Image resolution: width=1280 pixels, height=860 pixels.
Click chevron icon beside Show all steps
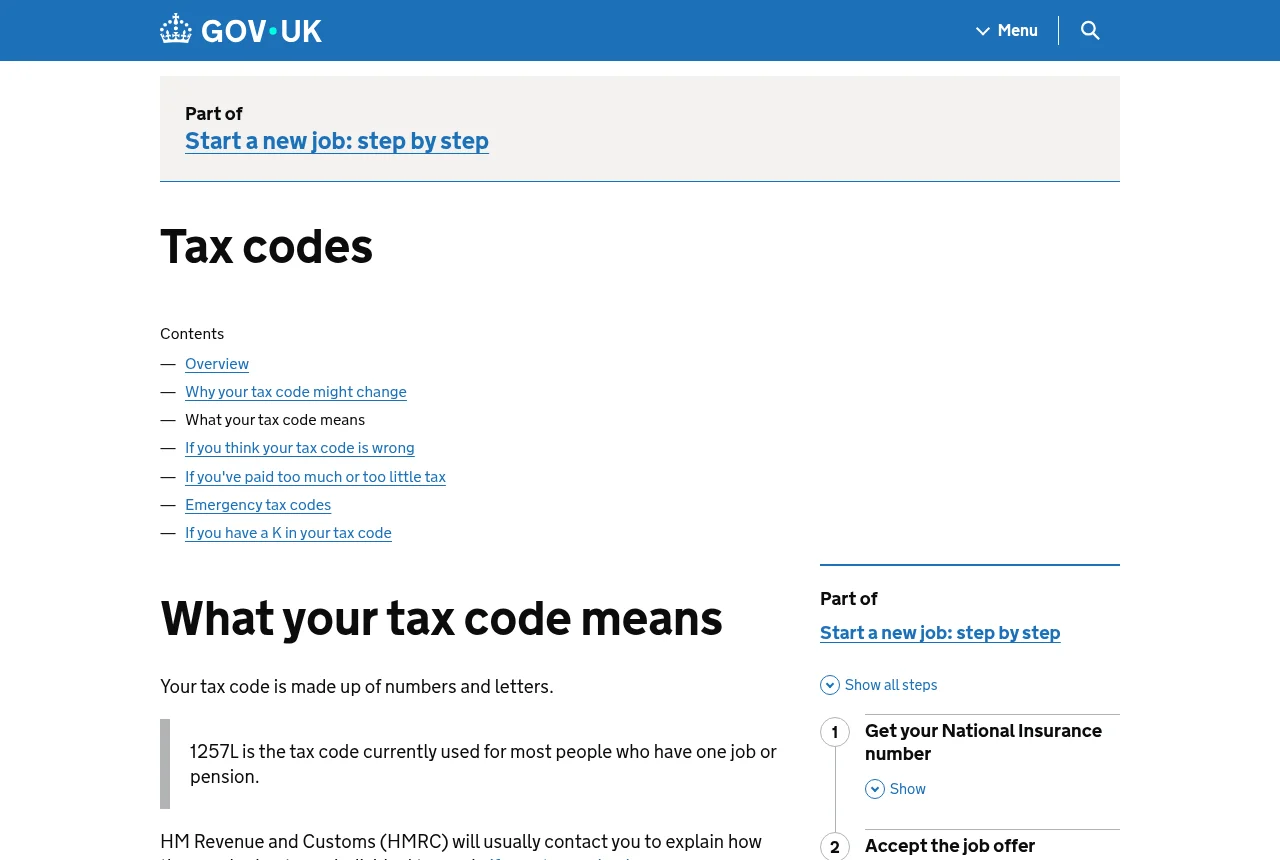[x=830, y=685]
